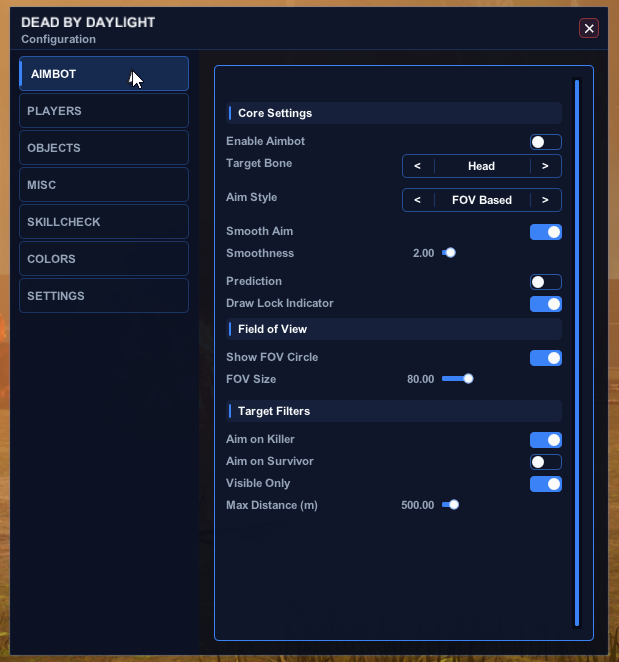Image resolution: width=619 pixels, height=662 pixels.
Task: Enable the Aim on Survivor toggle
Action: [546, 462]
